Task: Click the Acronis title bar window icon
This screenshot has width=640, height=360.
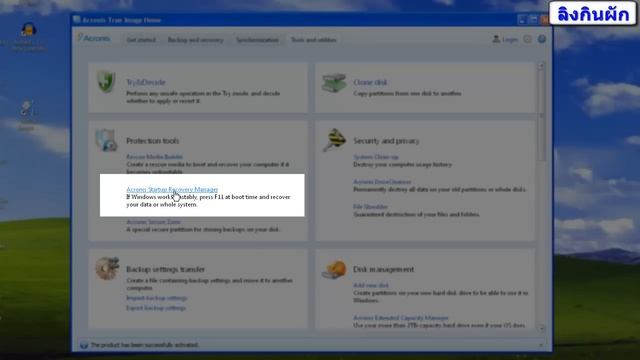Action: [x=77, y=20]
